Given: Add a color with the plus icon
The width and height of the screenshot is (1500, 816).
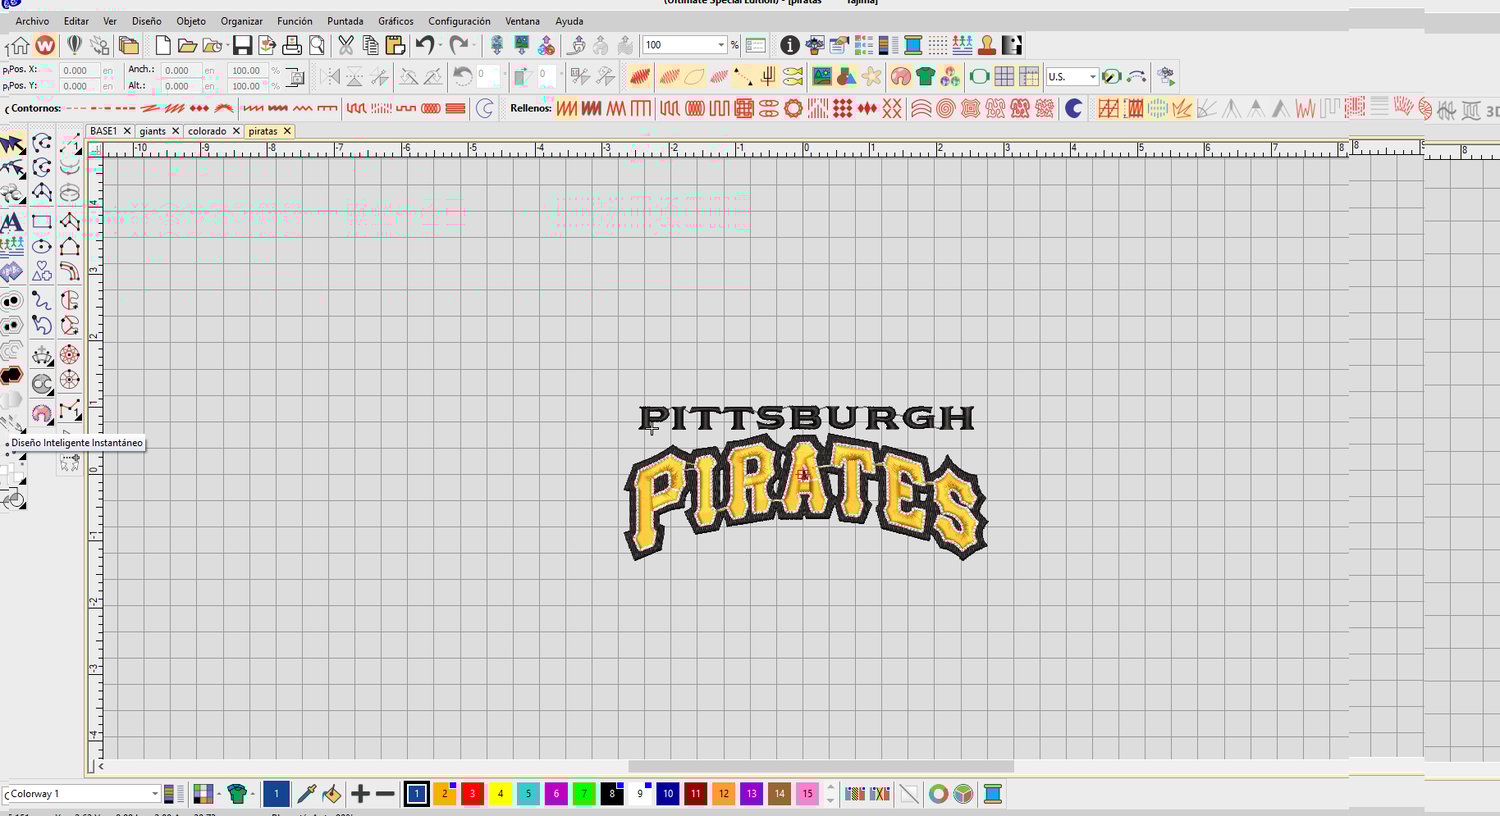Looking at the screenshot, I should click(x=360, y=794).
